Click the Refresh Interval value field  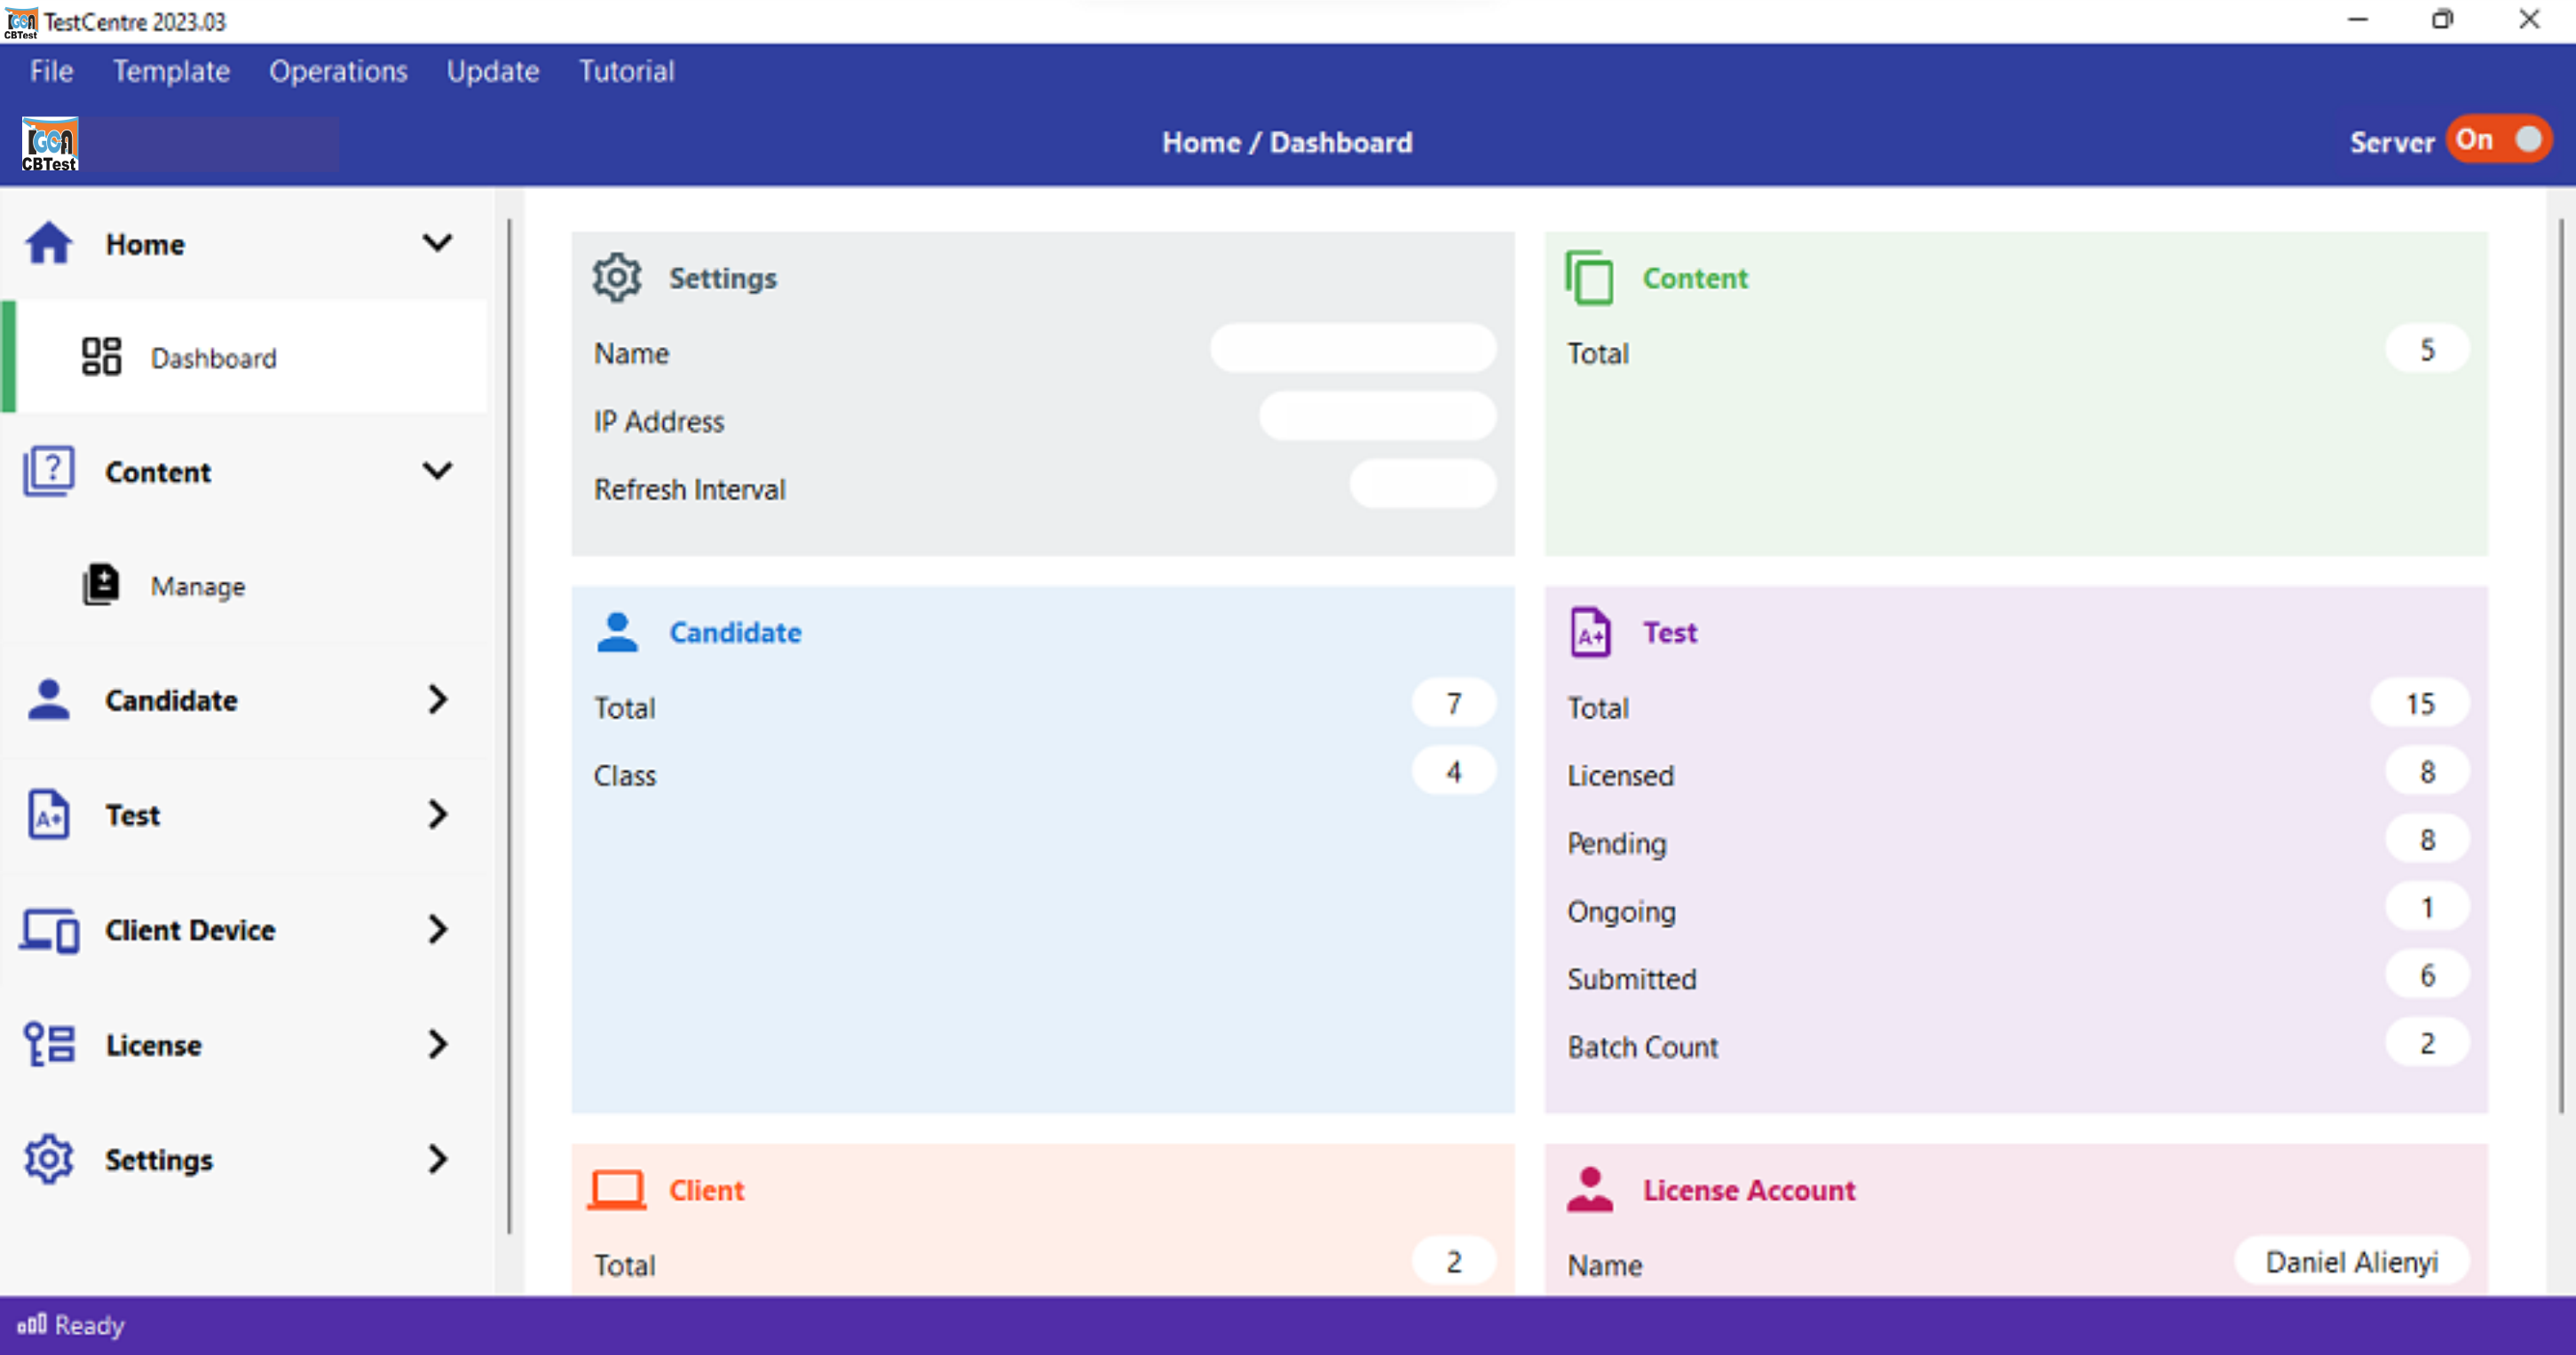tap(1422, 485)
